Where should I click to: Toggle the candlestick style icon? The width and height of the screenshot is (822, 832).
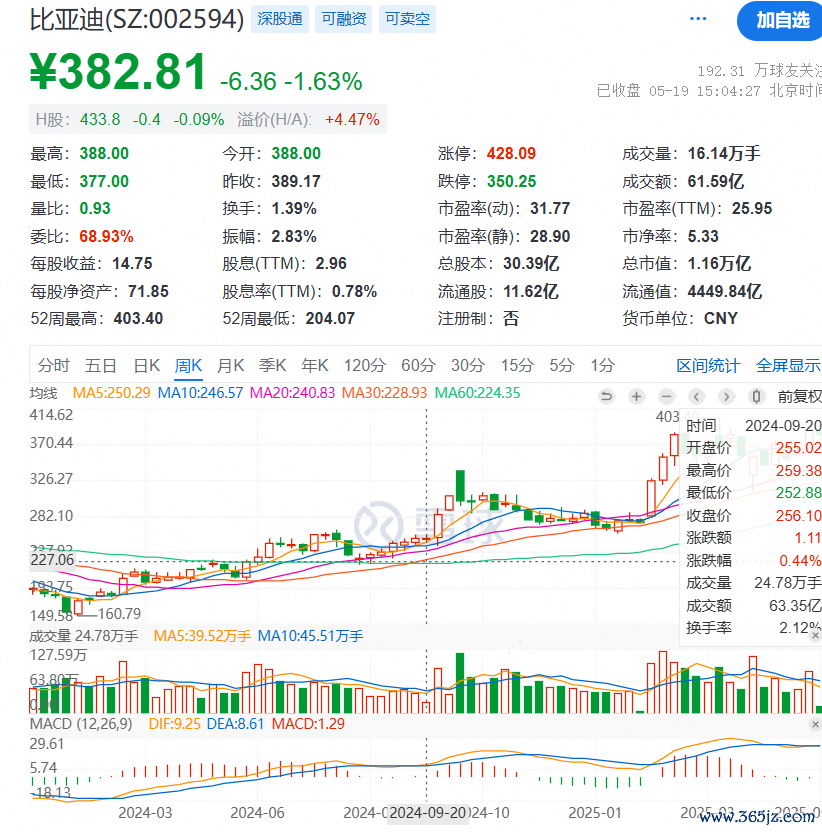tap(756, 396)
